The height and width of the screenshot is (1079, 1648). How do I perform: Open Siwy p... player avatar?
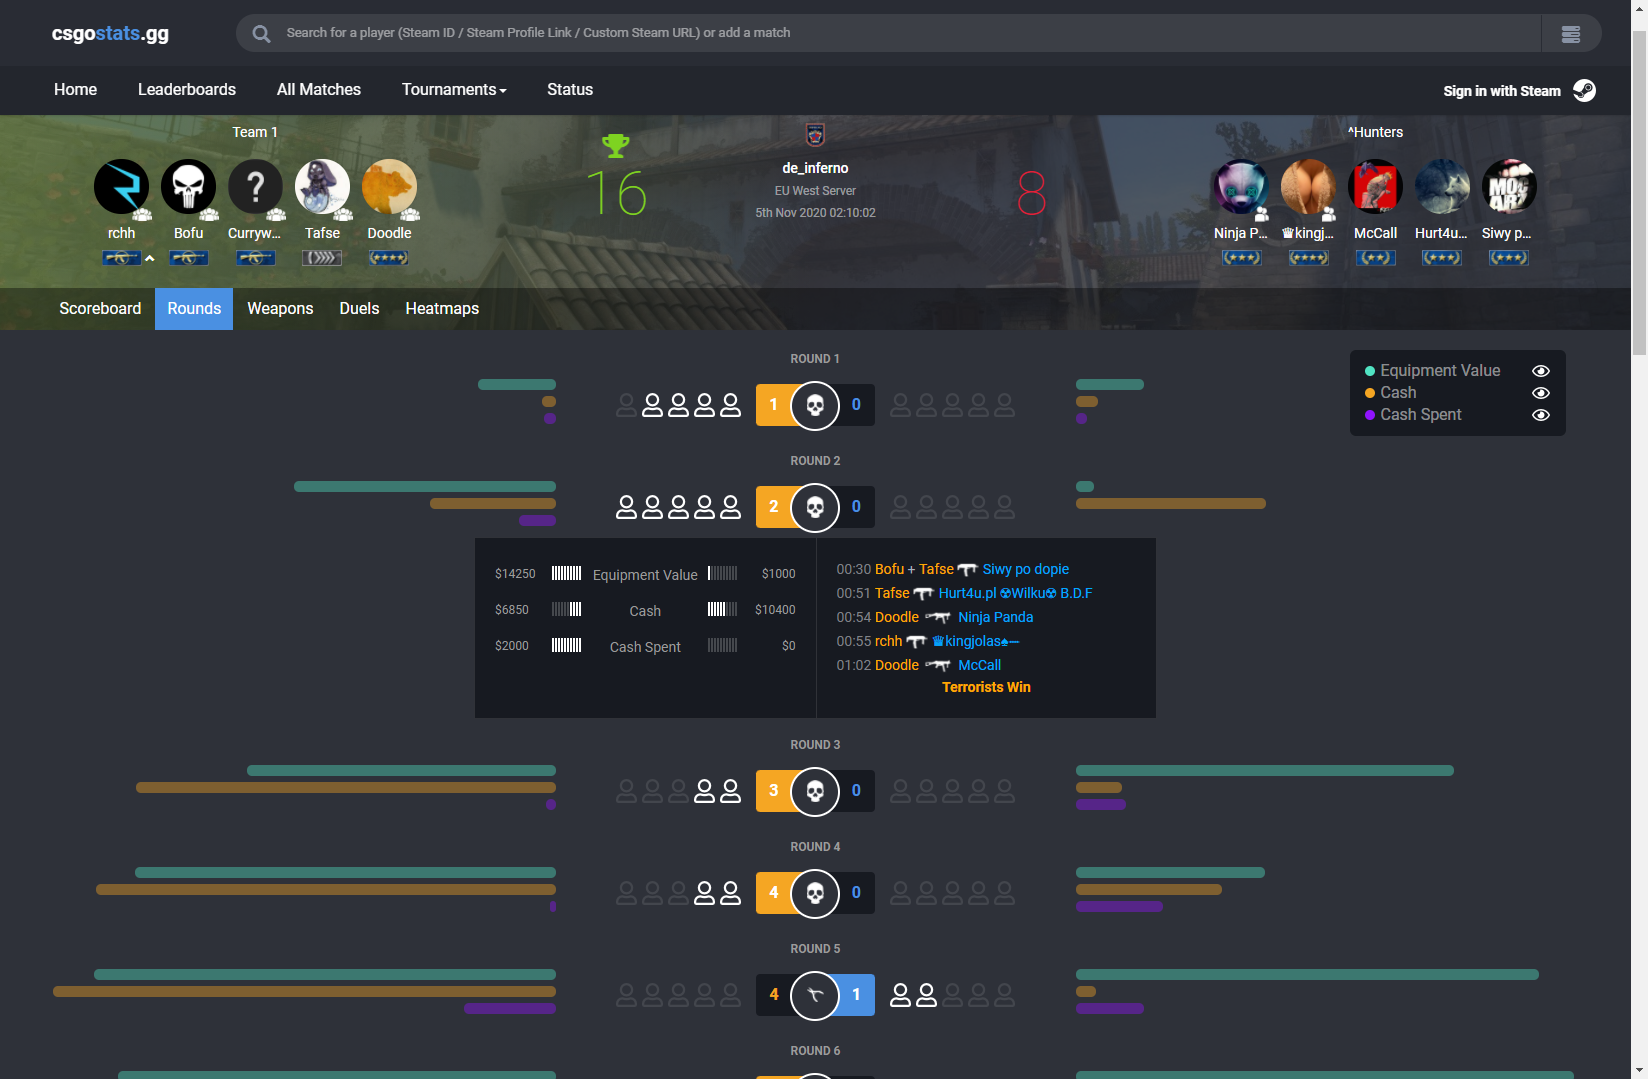1509,187
